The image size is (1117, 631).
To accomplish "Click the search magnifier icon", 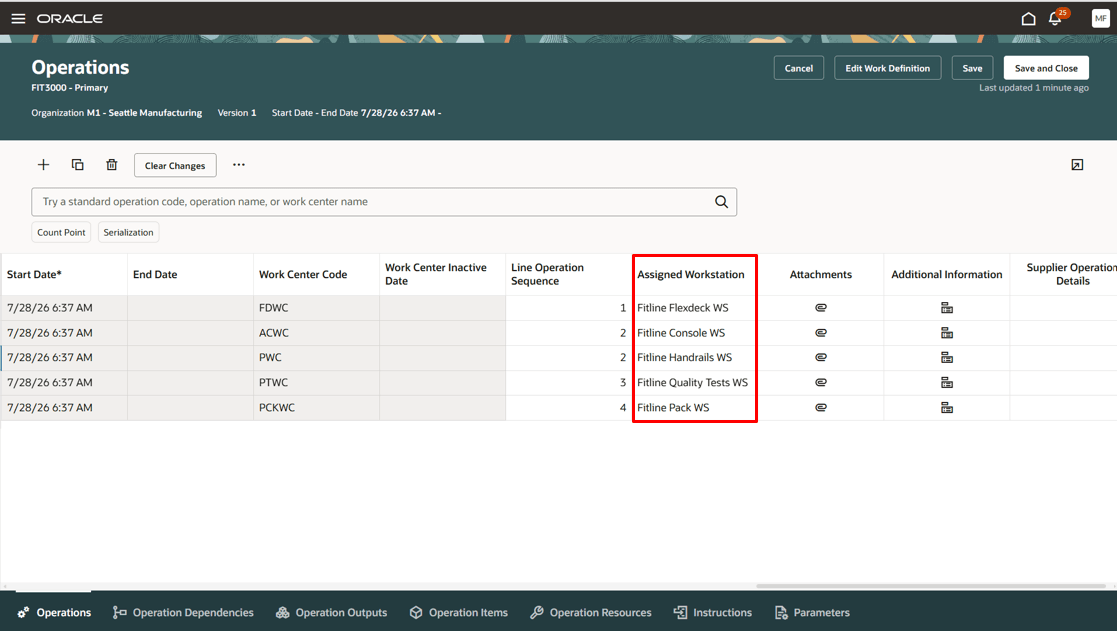I will (x=721, y=202).
